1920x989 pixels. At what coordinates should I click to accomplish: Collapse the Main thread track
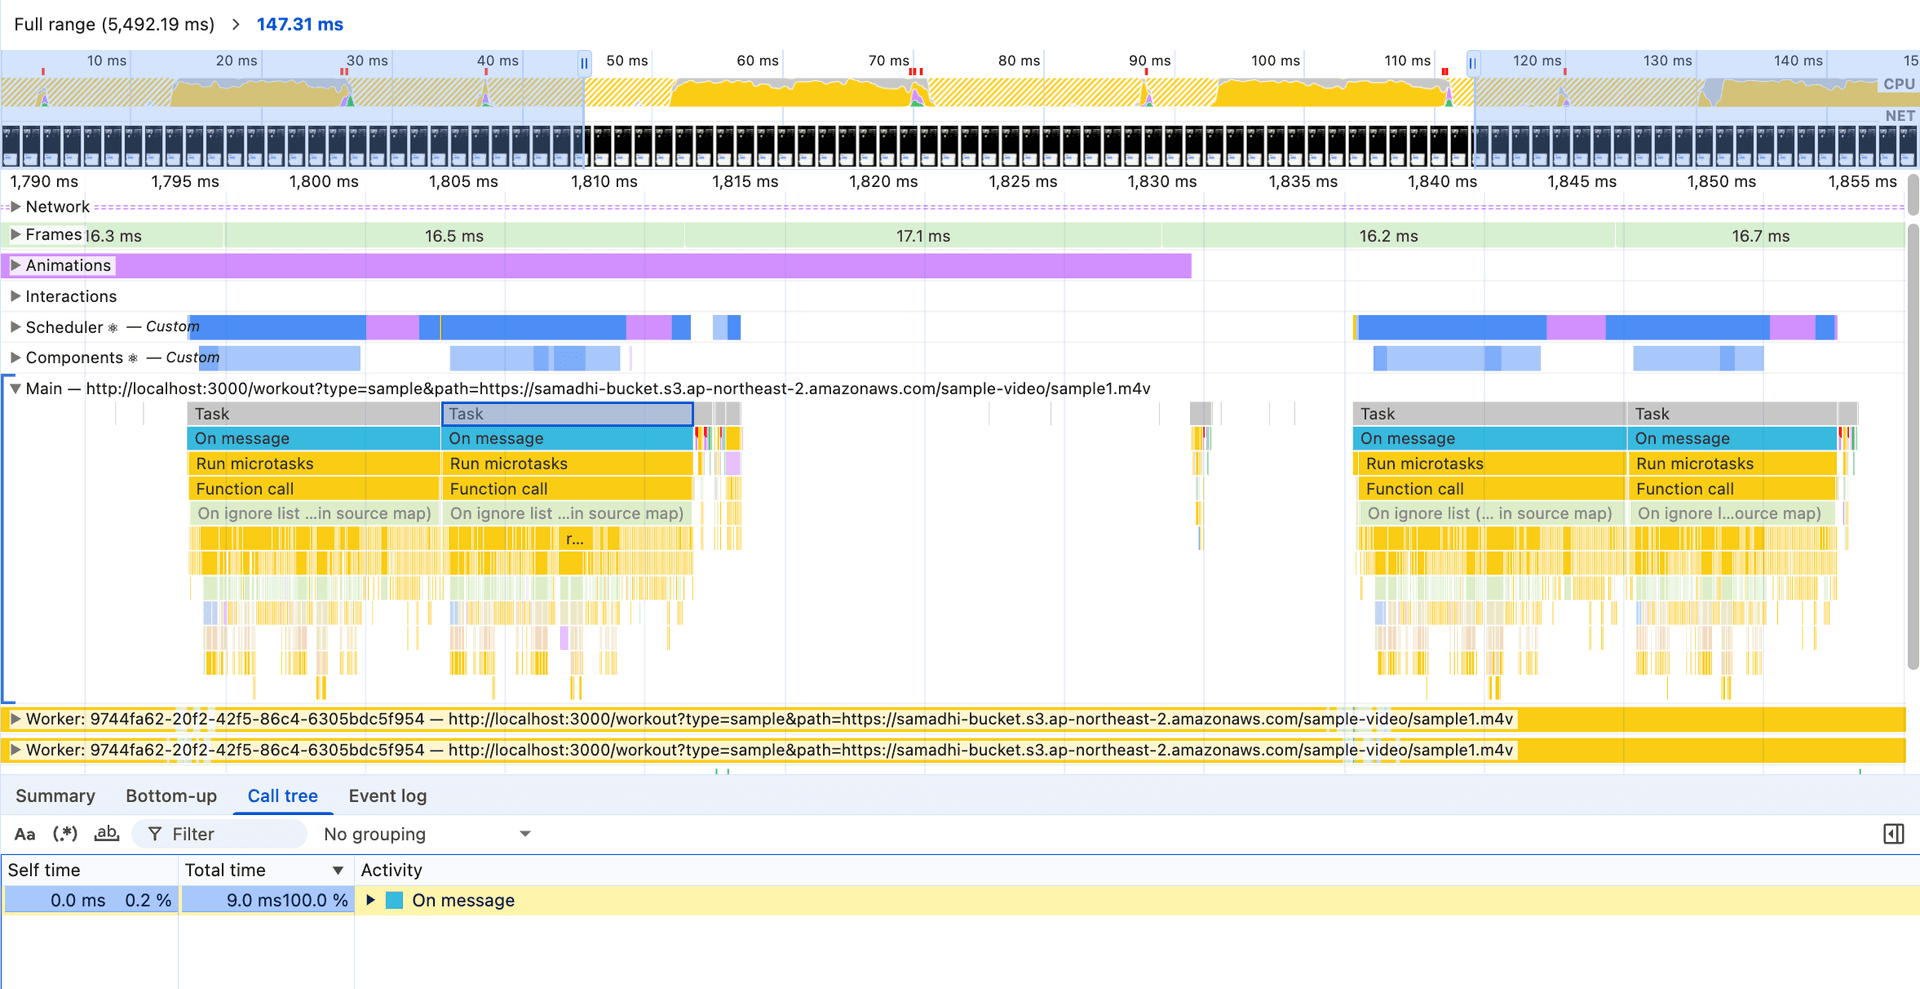tap(15, 389)
